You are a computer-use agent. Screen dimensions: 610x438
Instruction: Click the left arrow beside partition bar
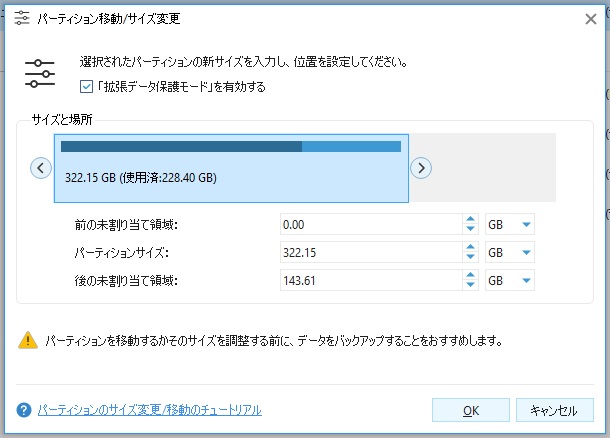tap(41, 168)
